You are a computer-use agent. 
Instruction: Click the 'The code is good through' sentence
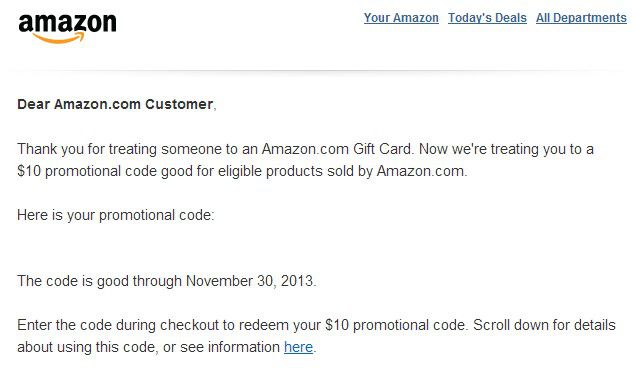click(x=166, y=281)
